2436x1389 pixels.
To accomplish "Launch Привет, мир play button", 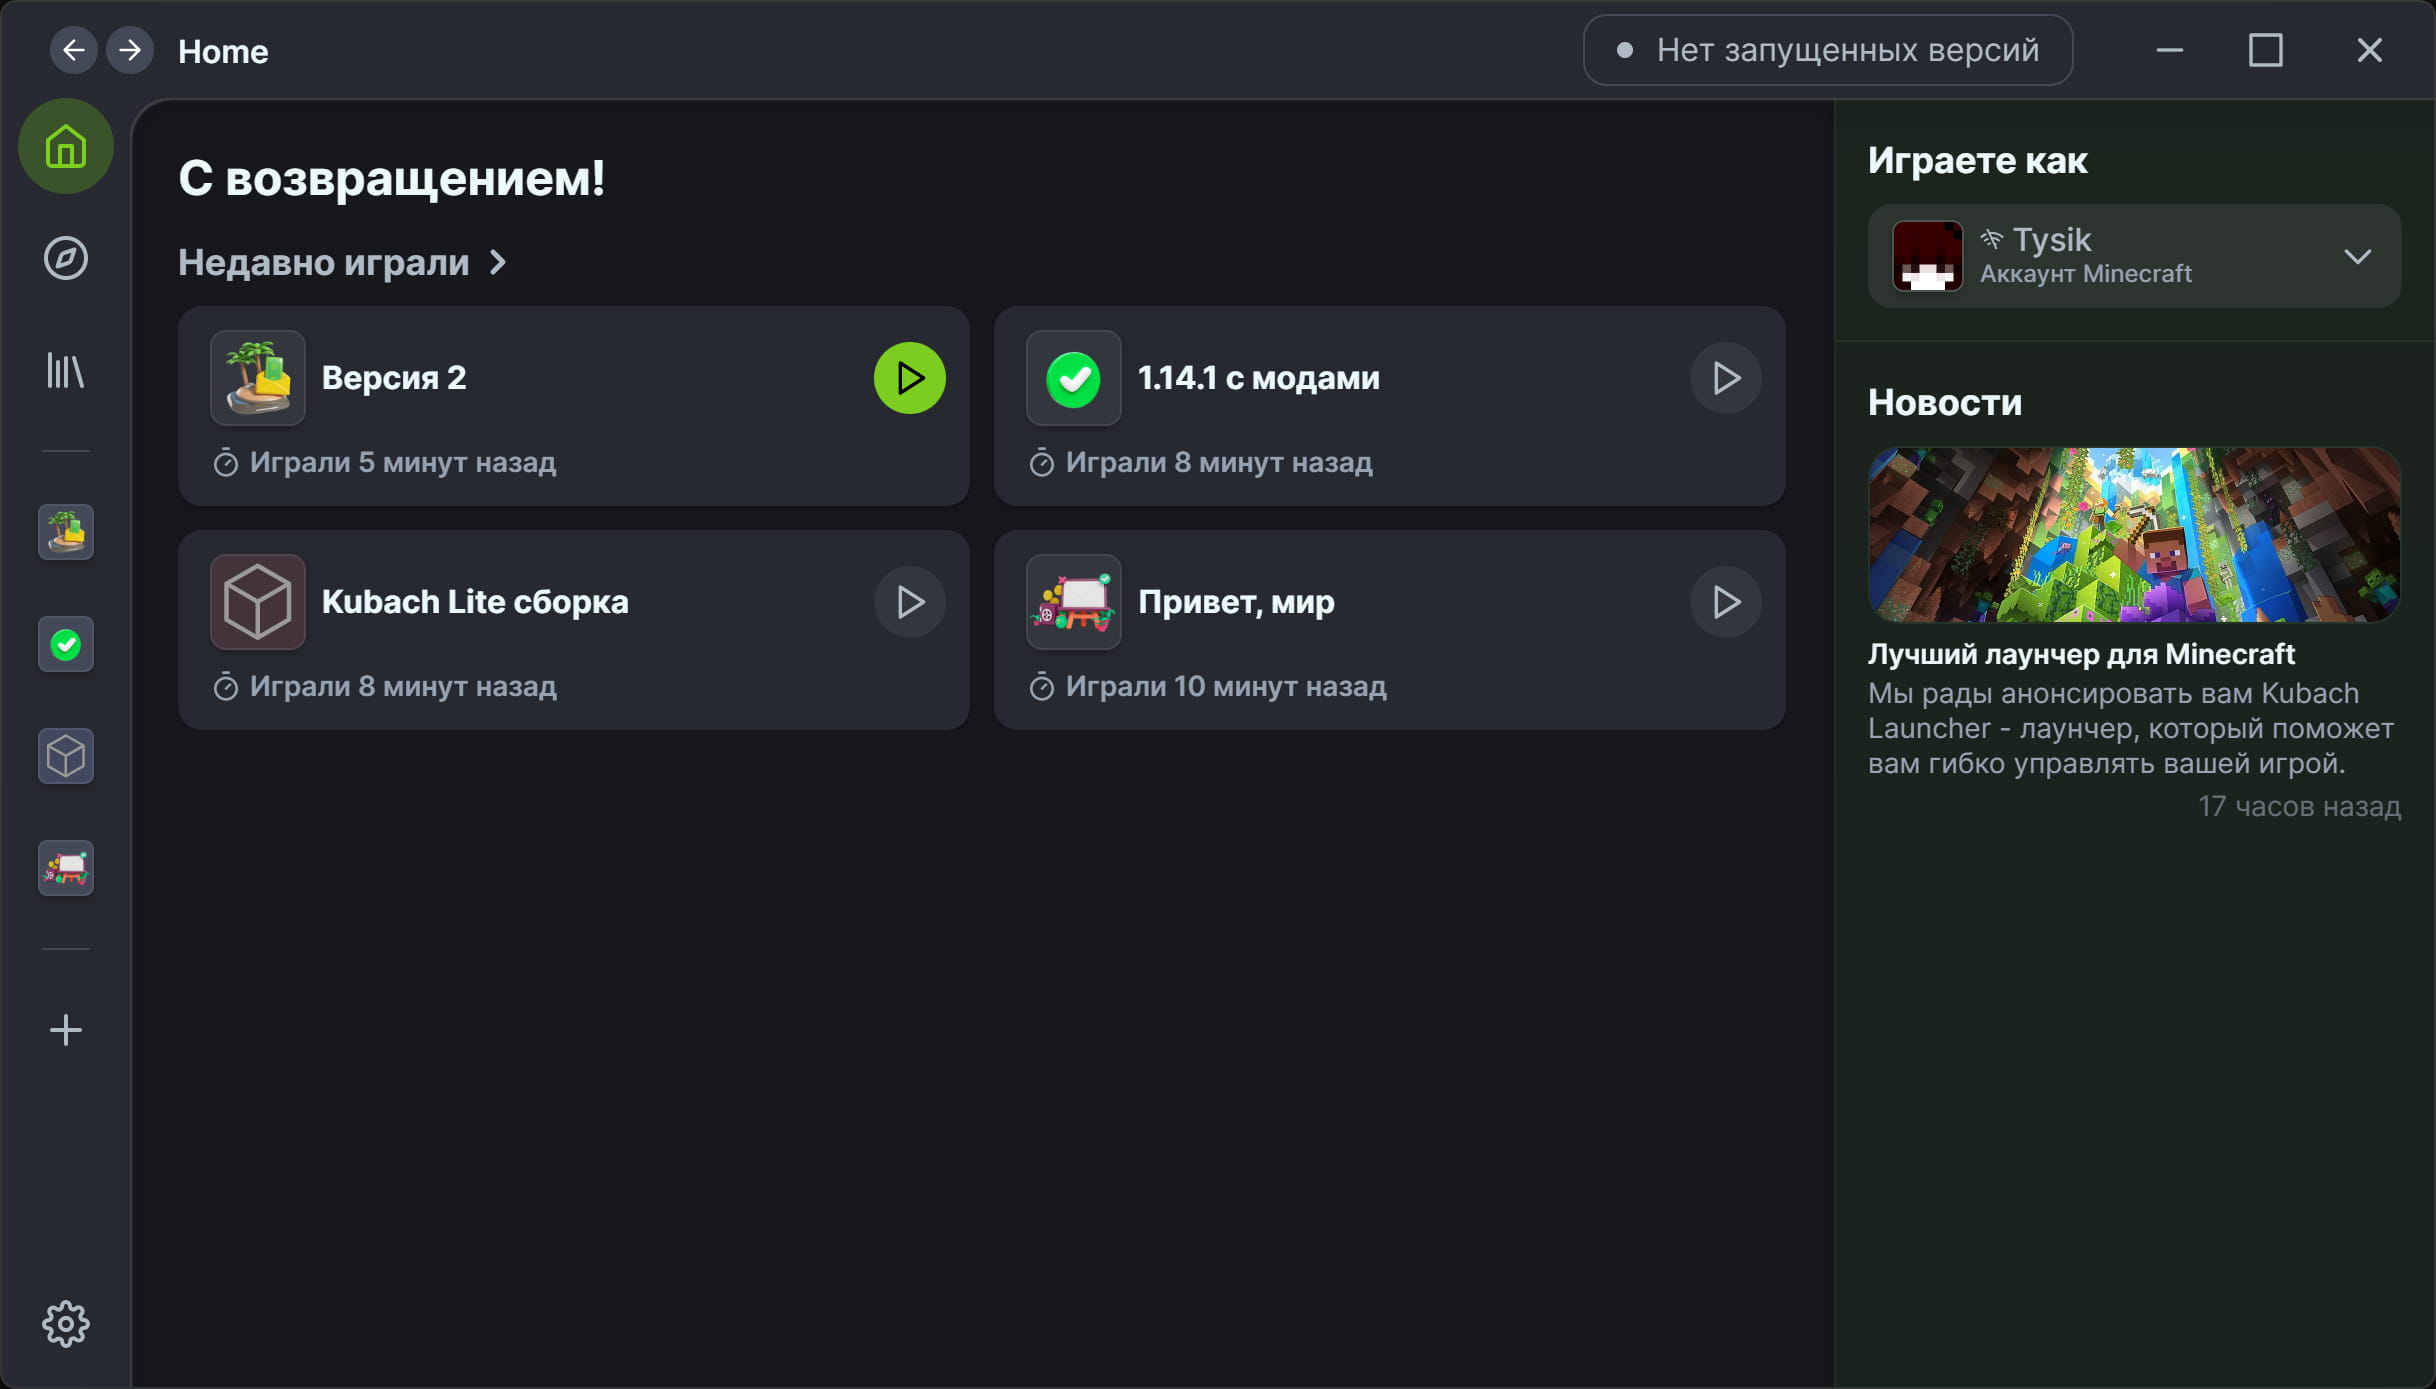I will tap(1725, 602).
